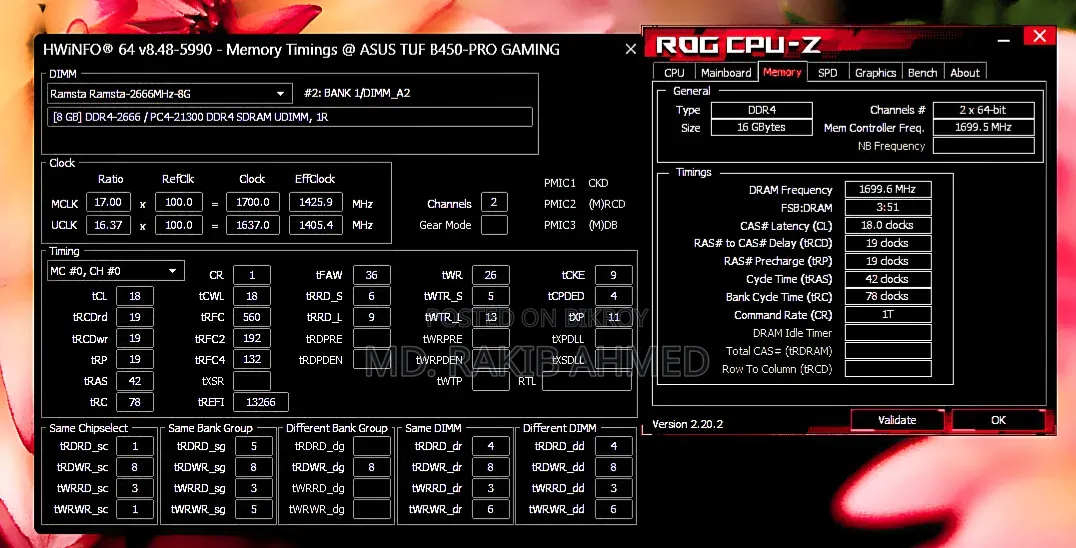The height and width of the screenshot is (548, 1076).
Task: Open the CPU tab in CPU-Z
Action: point(674,73)
